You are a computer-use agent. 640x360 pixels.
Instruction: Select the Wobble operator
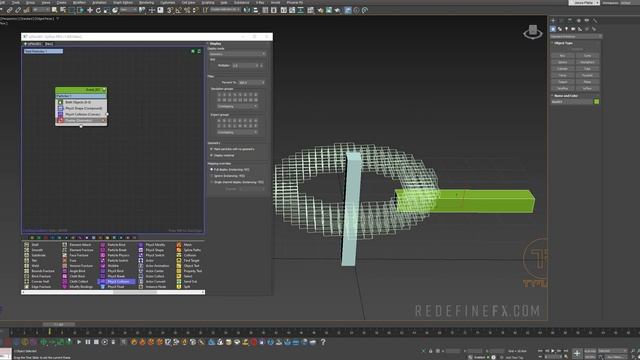110,266
